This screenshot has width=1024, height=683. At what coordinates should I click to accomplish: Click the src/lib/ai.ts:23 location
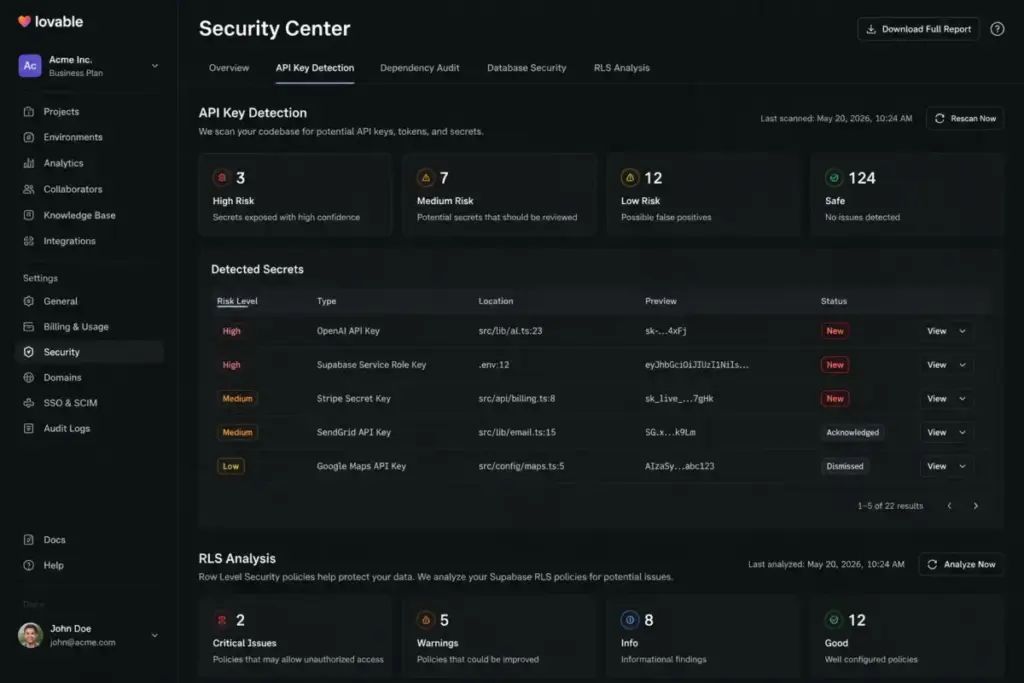pos(510,331)
